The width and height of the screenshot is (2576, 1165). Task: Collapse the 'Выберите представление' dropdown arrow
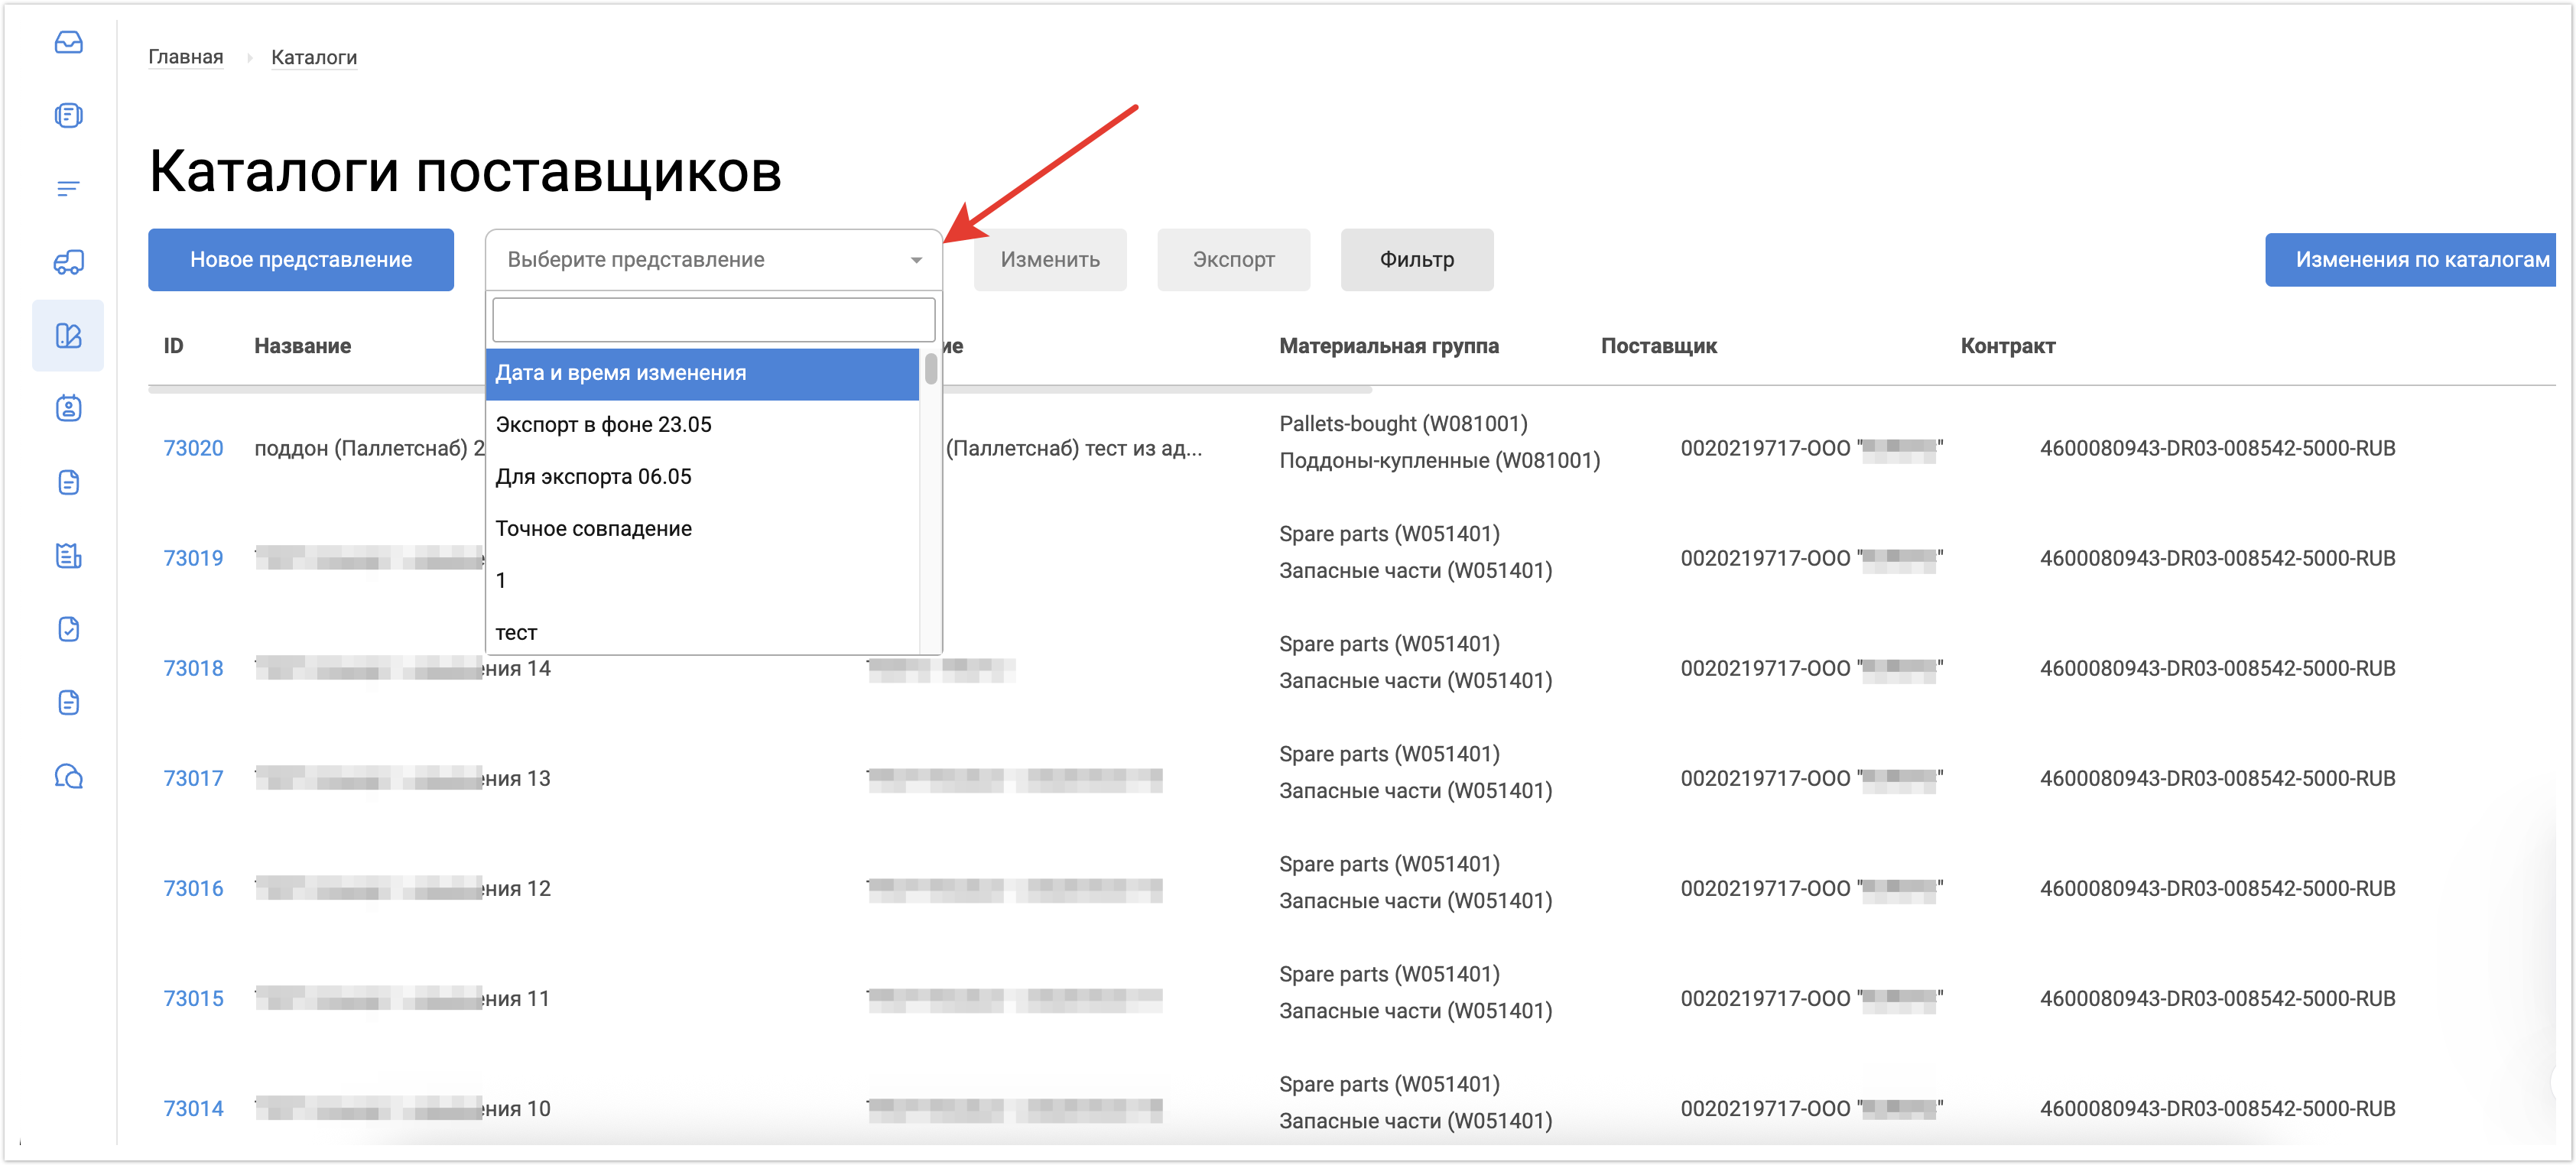click(915, 260)
